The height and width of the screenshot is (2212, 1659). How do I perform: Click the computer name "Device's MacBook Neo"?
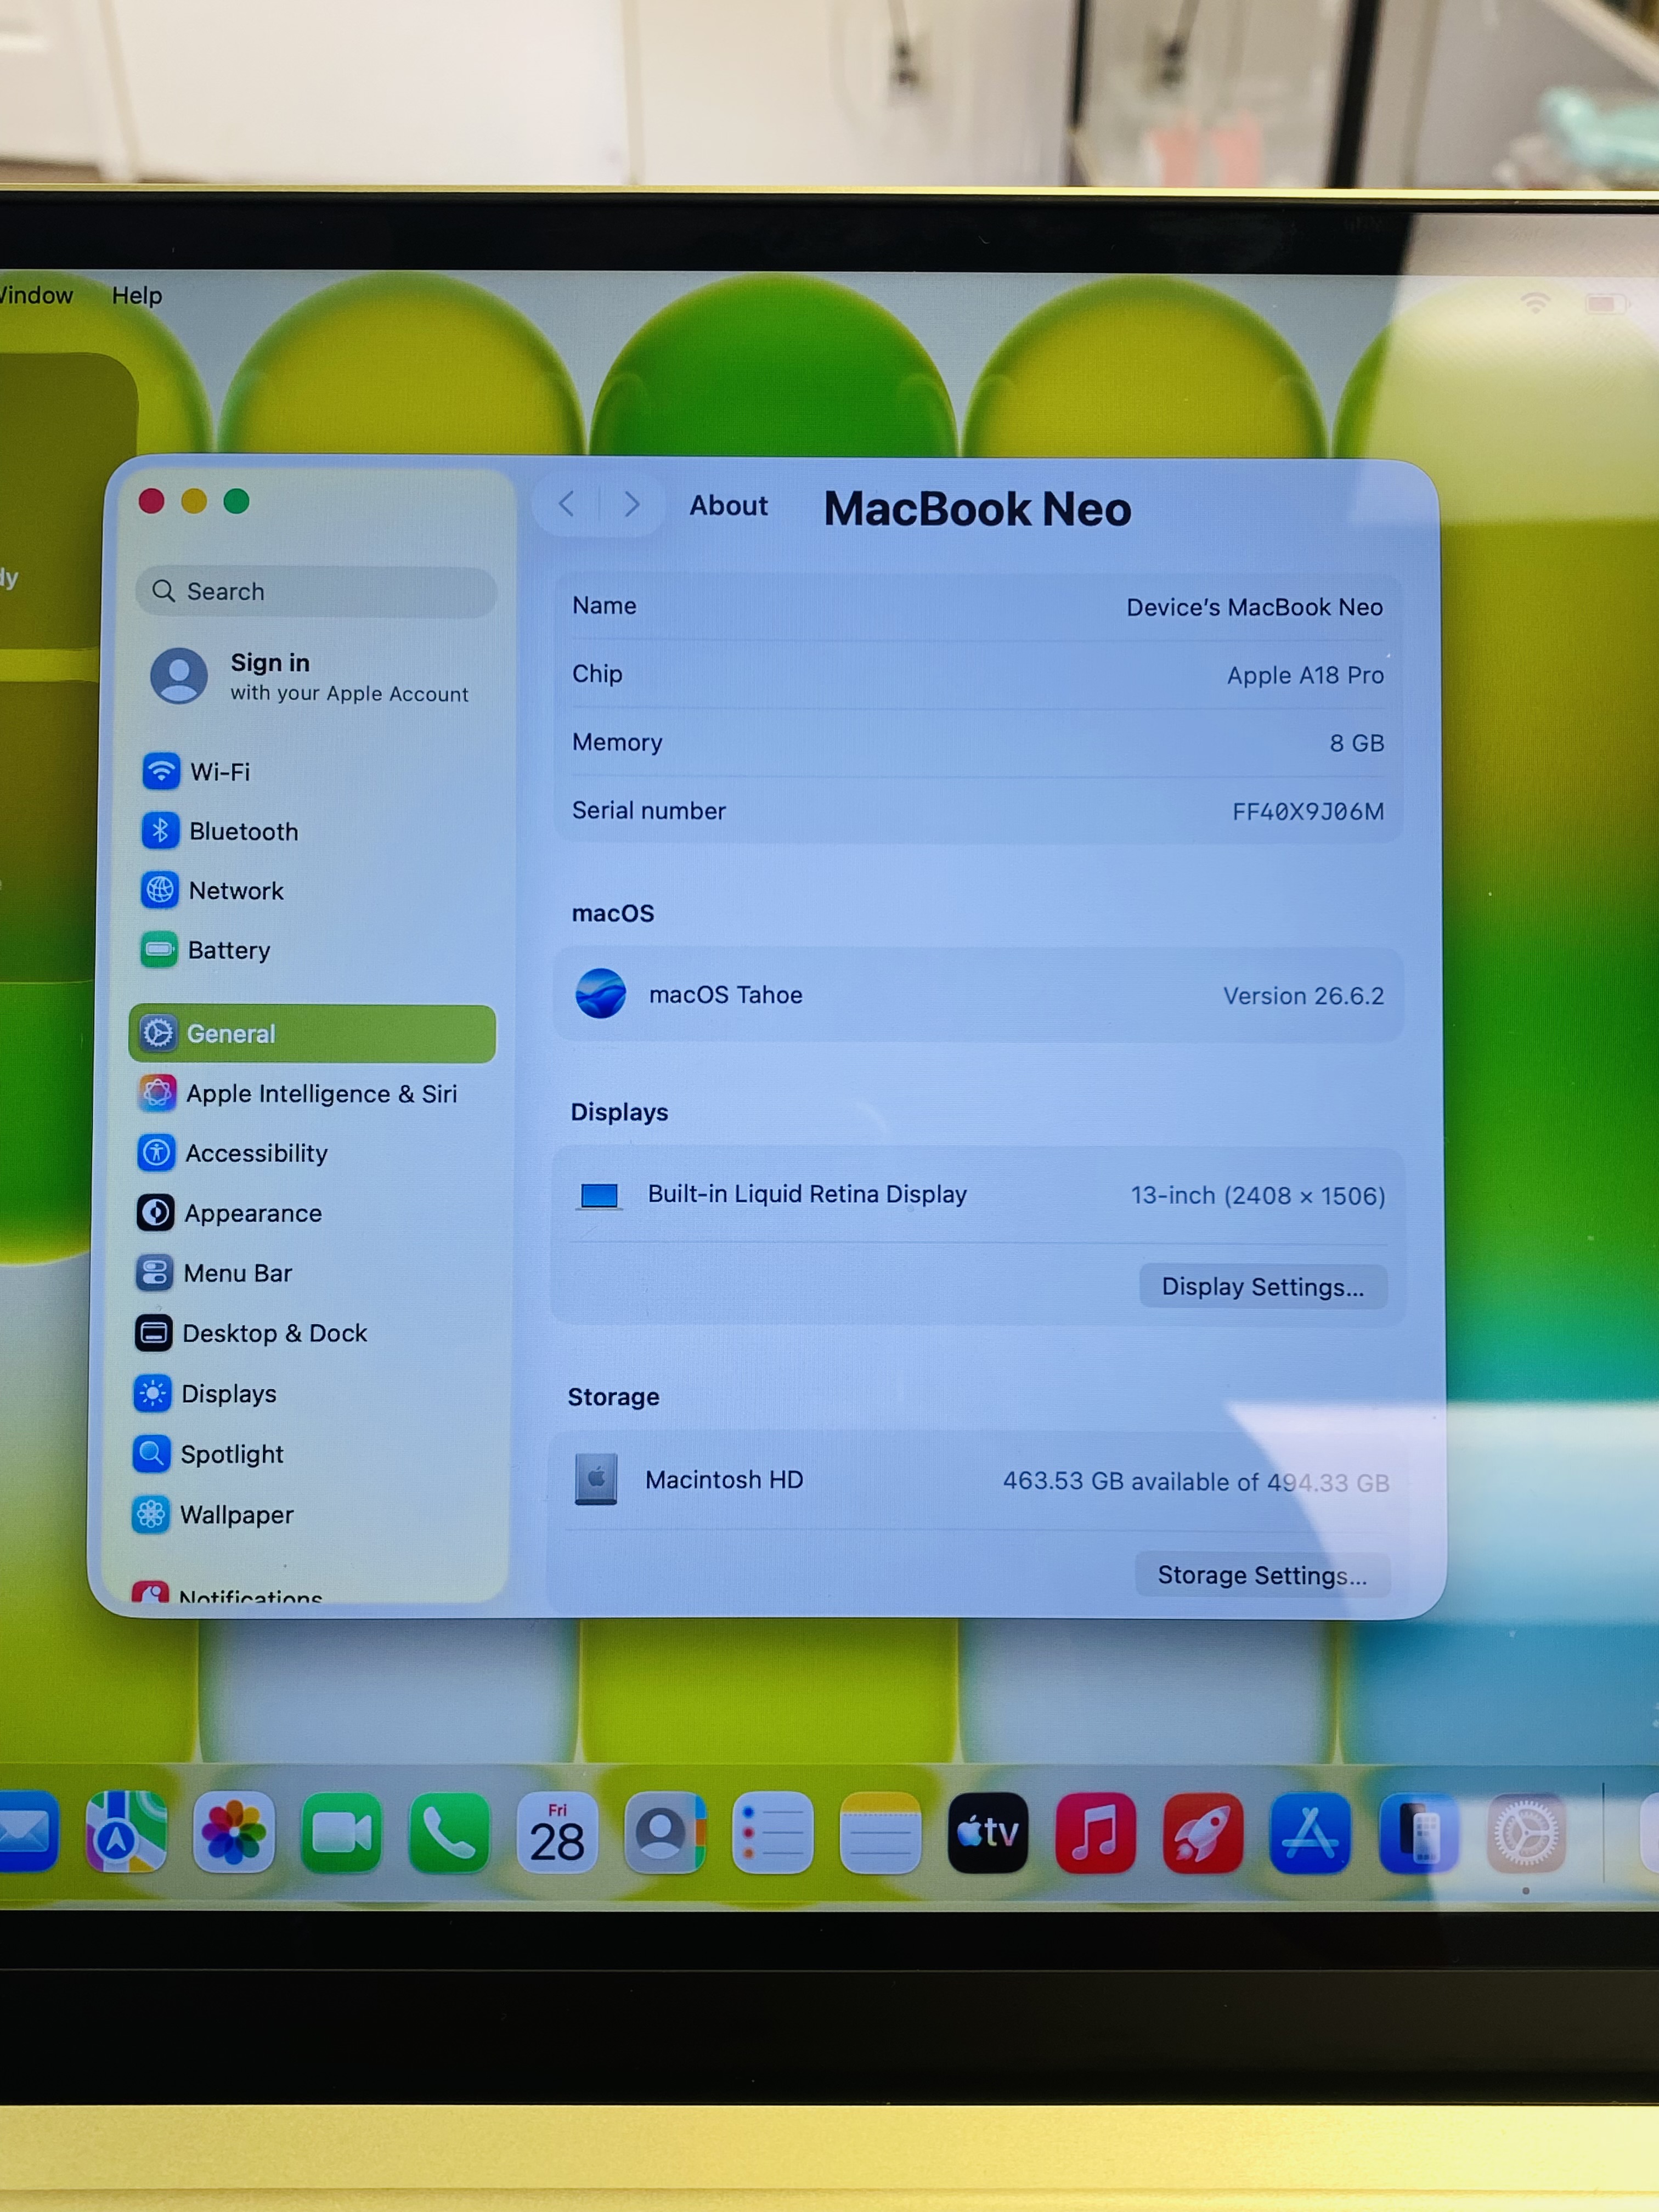[1254, 607]
